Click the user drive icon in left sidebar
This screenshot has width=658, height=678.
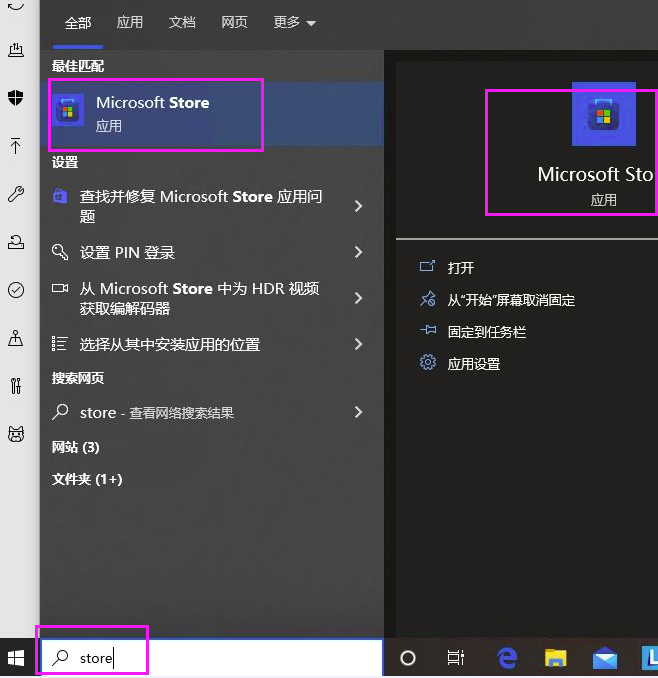pos(16,242)
